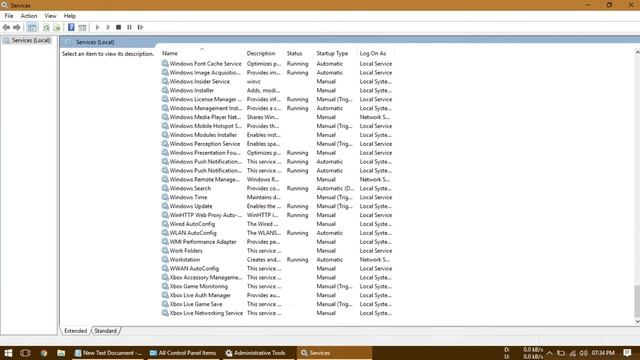The height and width of the screenshot is (360, 640).
Task: Select the Workstation service
Action: [x=277, y=260]
